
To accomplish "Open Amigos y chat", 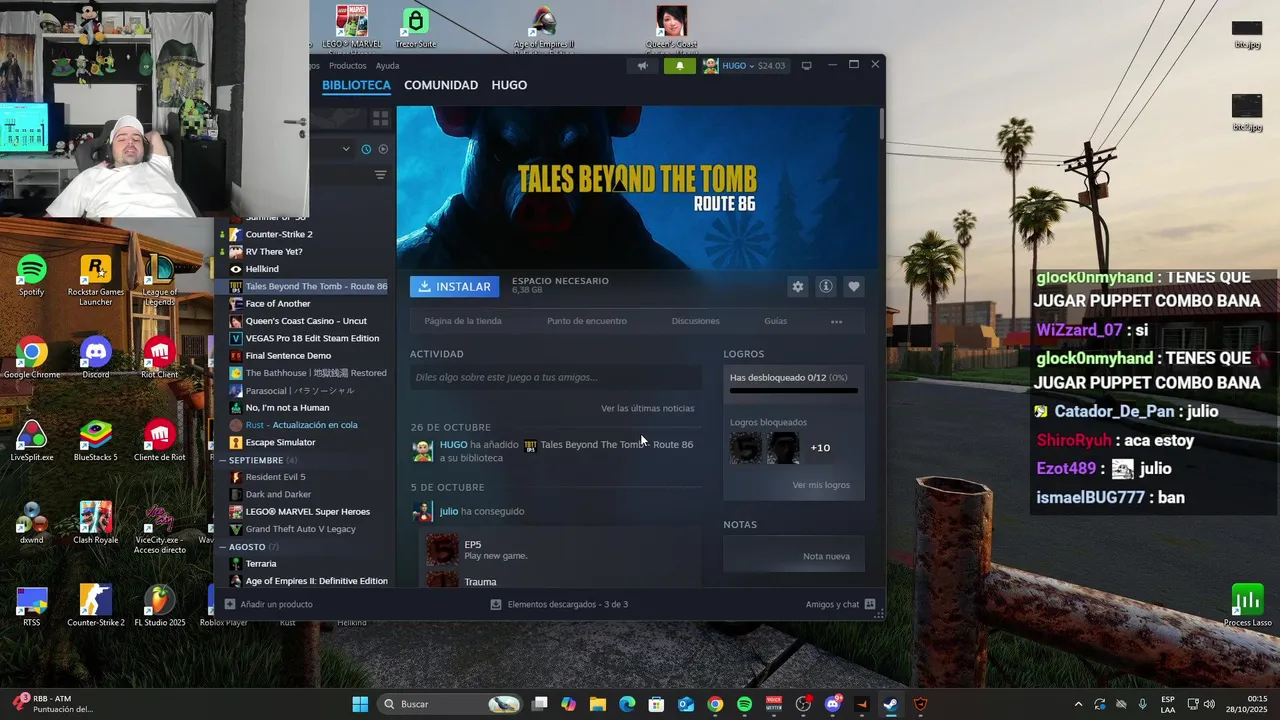I will 840,605.
